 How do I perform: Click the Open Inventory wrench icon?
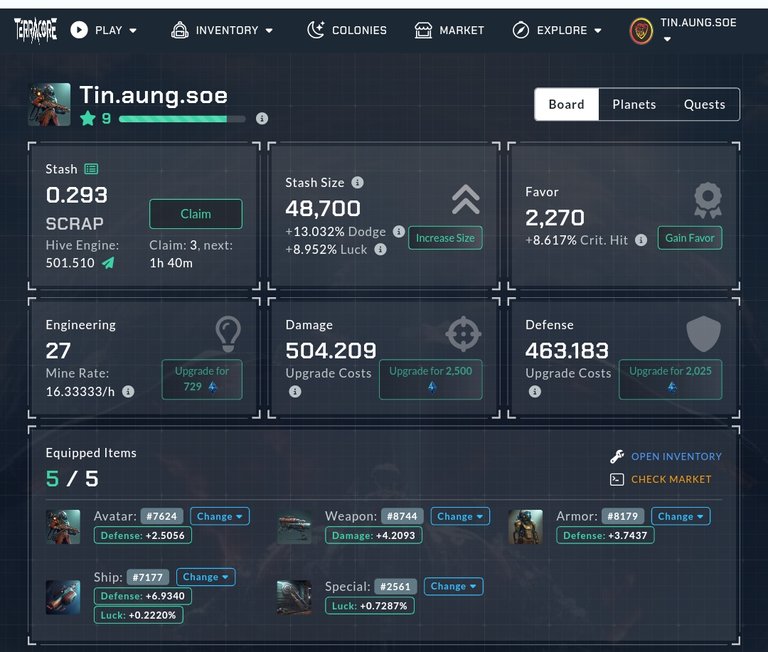pyautogui.click(x=617, y=457)
